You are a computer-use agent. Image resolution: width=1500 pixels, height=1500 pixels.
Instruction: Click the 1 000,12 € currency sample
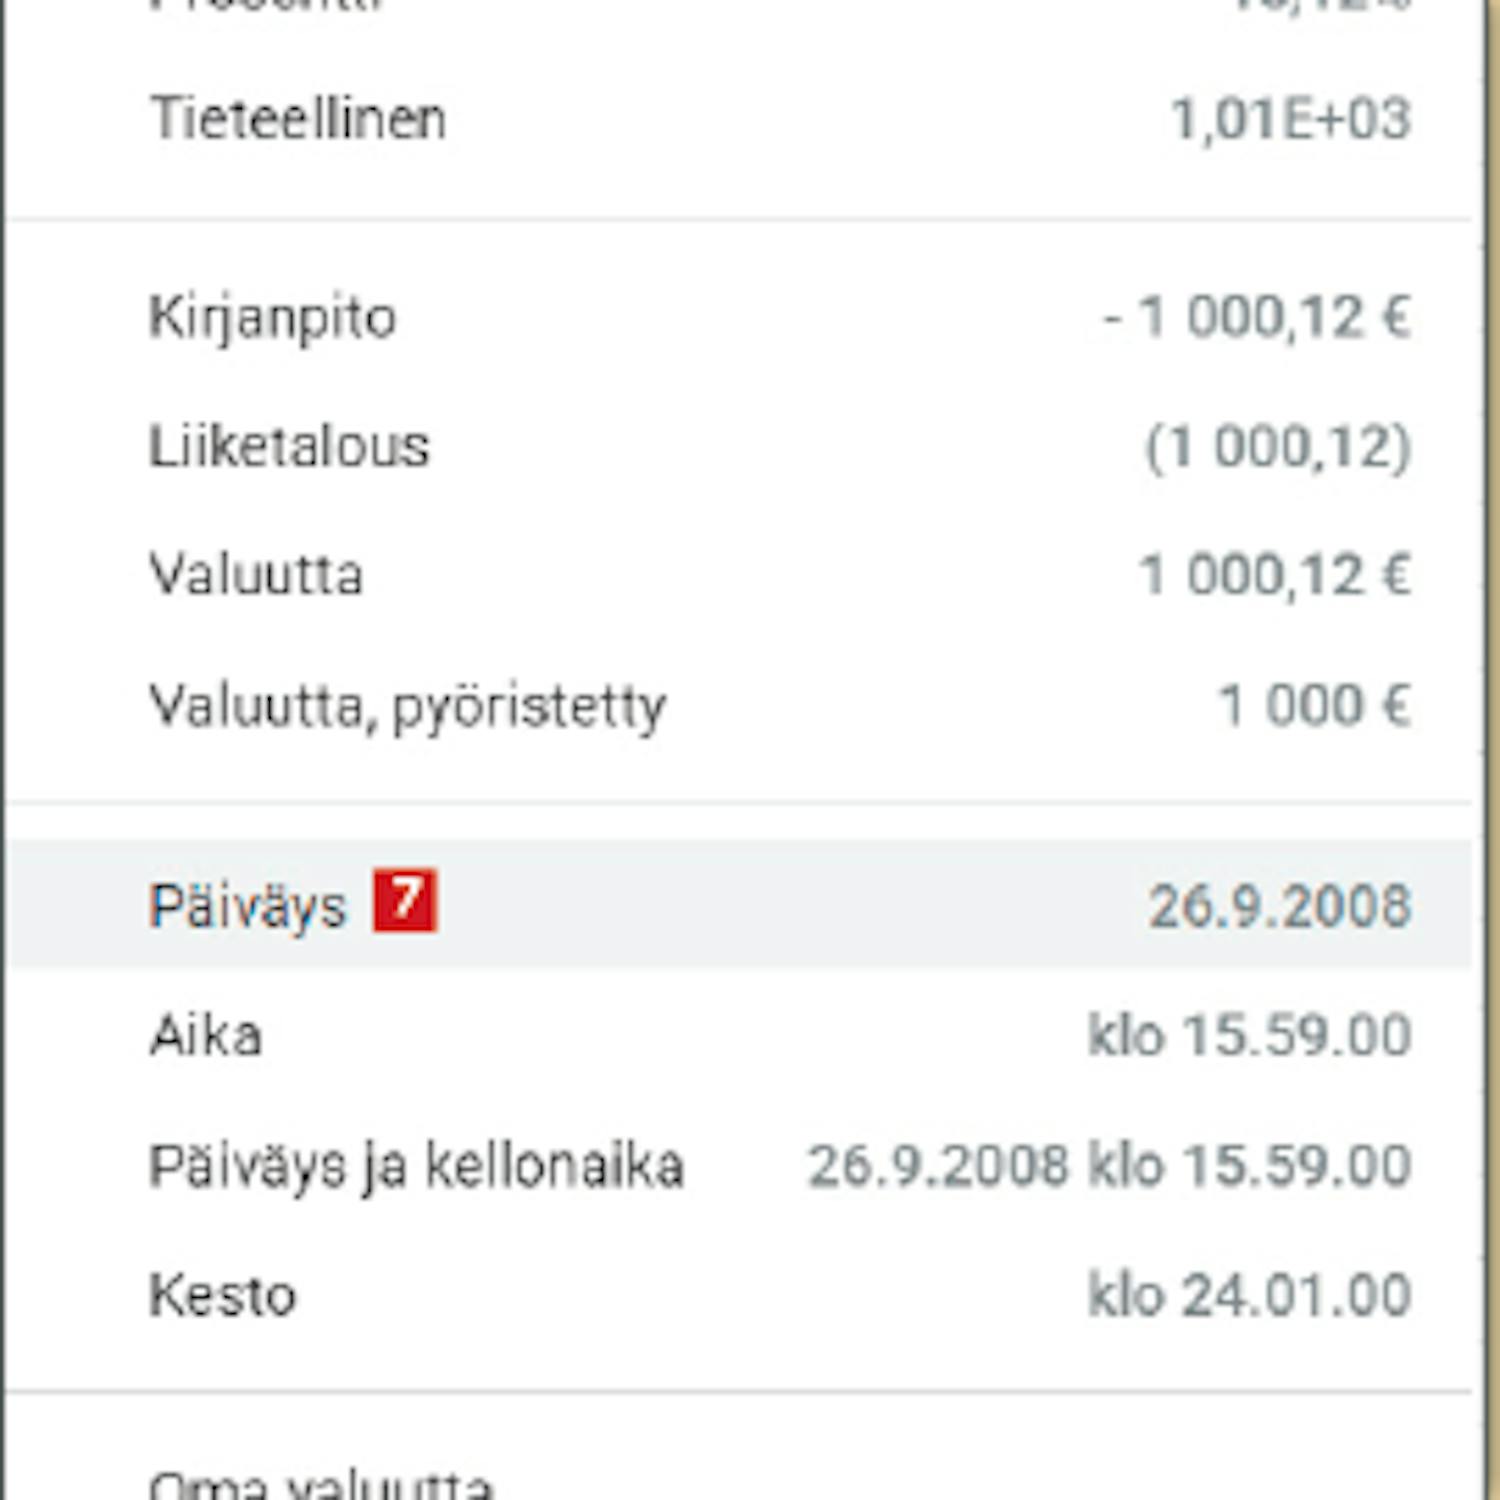1276,576
